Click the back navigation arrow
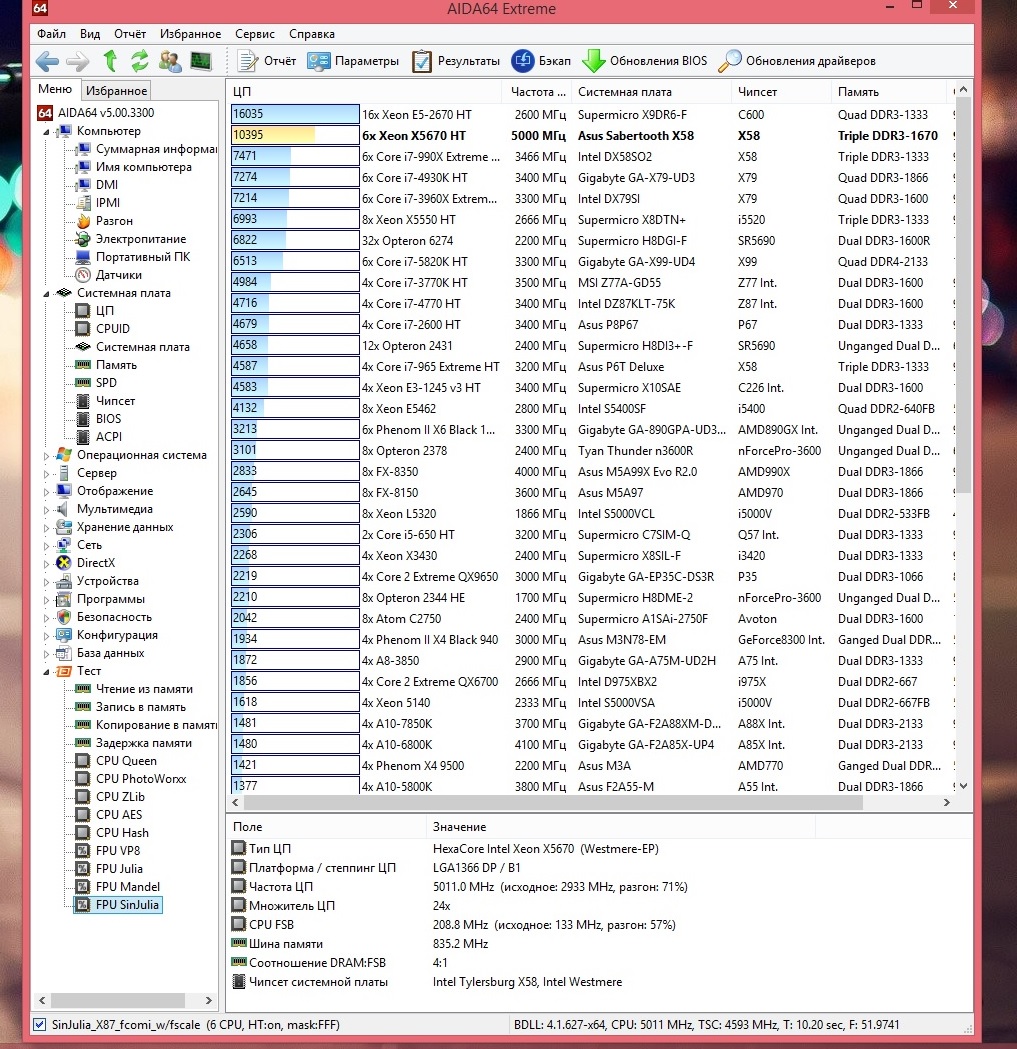Screen dimensions: 1017x1049 pos(48,62)
